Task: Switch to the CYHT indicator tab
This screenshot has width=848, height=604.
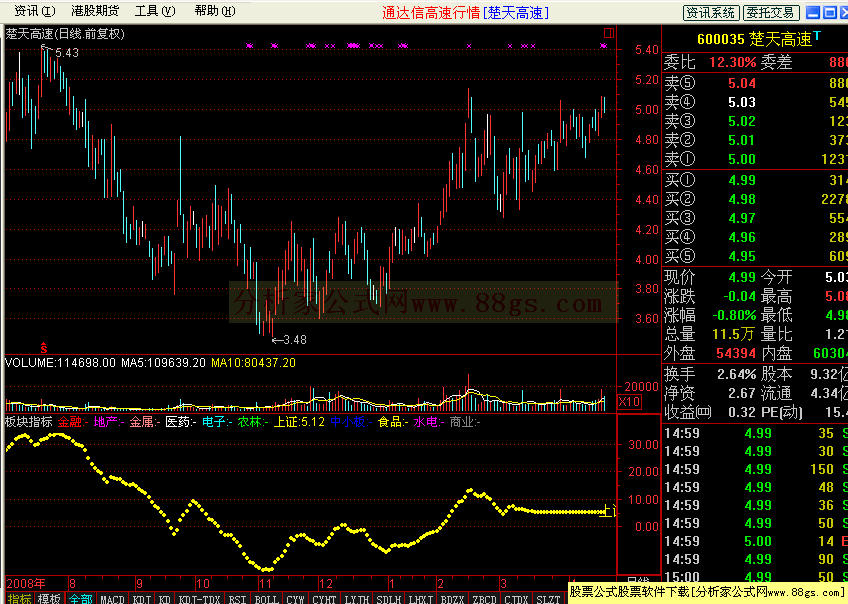Action: pos(324,599)
